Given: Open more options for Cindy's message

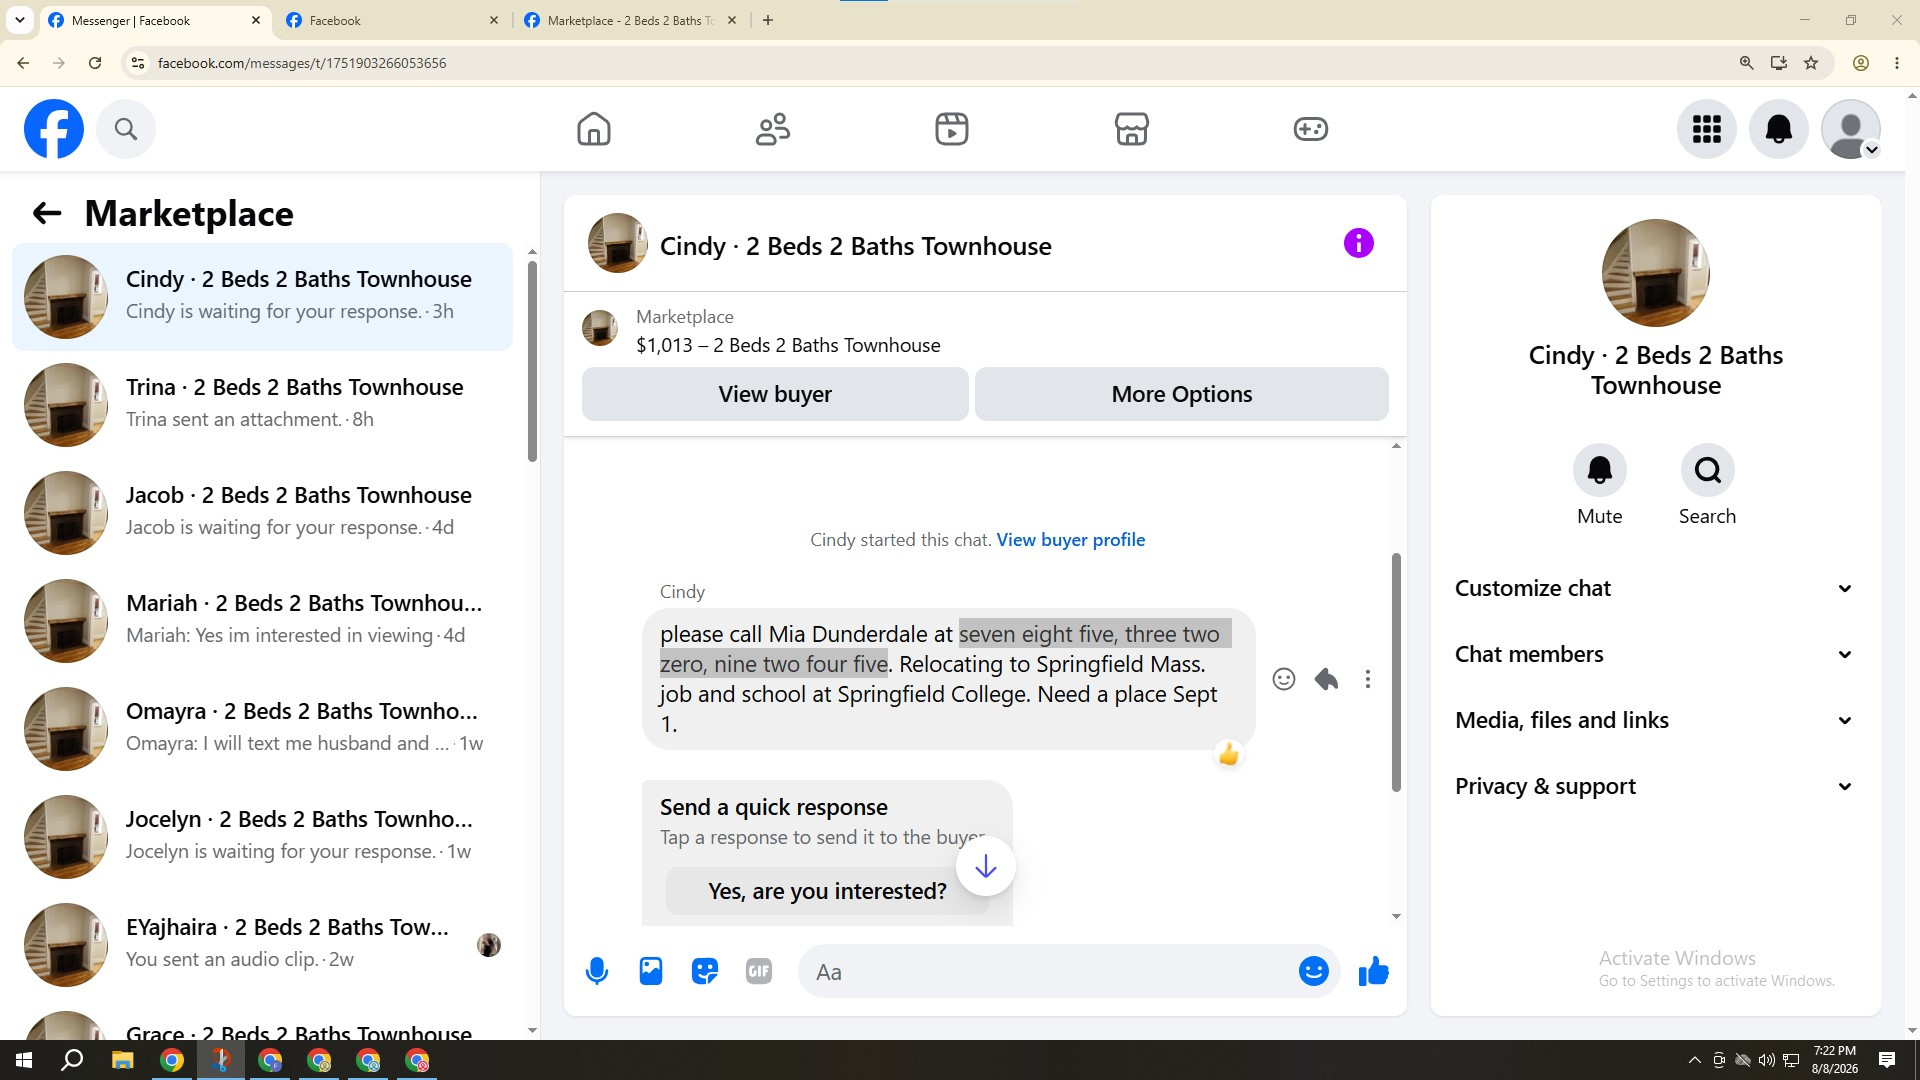Looking at the screenshot, I should 1368,679.
